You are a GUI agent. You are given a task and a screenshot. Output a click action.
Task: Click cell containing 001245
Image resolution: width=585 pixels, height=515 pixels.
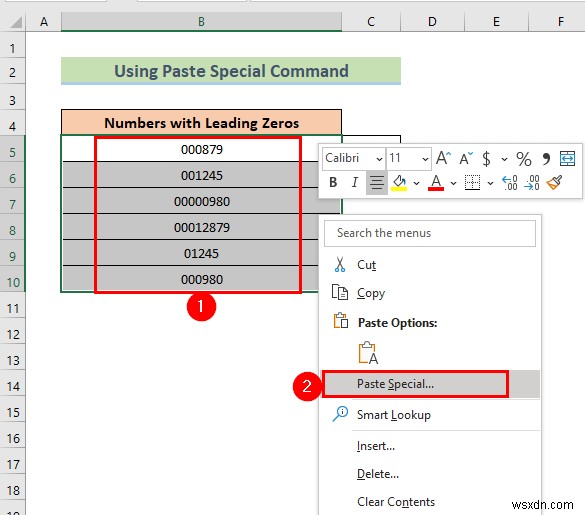201,175
